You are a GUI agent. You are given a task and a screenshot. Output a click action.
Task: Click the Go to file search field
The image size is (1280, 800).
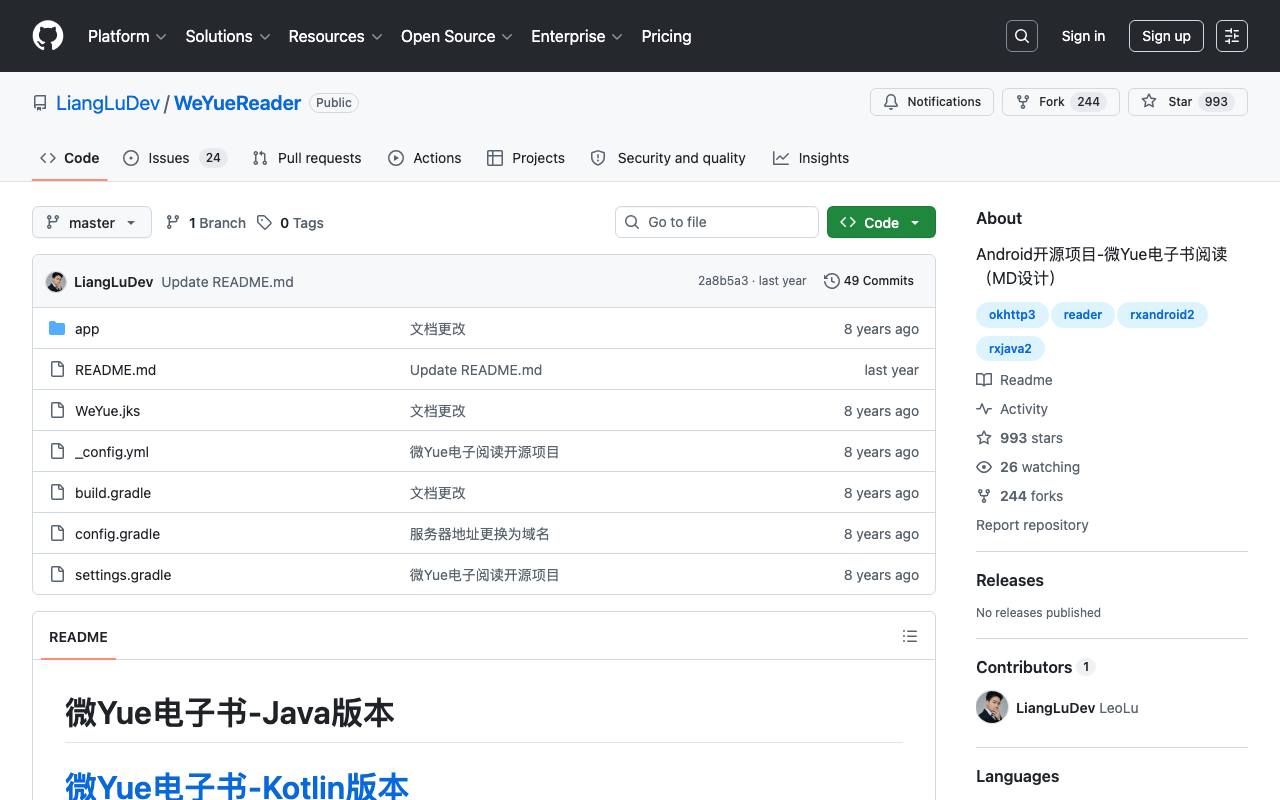pos(717,222)
